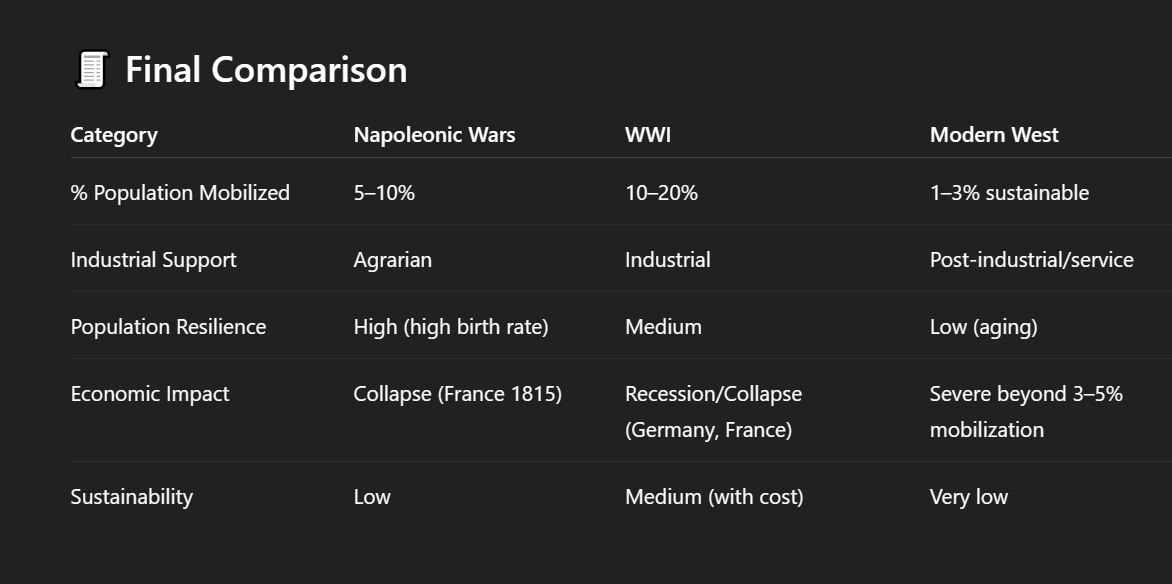The height and width of the screenshot is (584, 1172).
Task: Click the % Population Mobilized row label
Action: coord(180,192)
